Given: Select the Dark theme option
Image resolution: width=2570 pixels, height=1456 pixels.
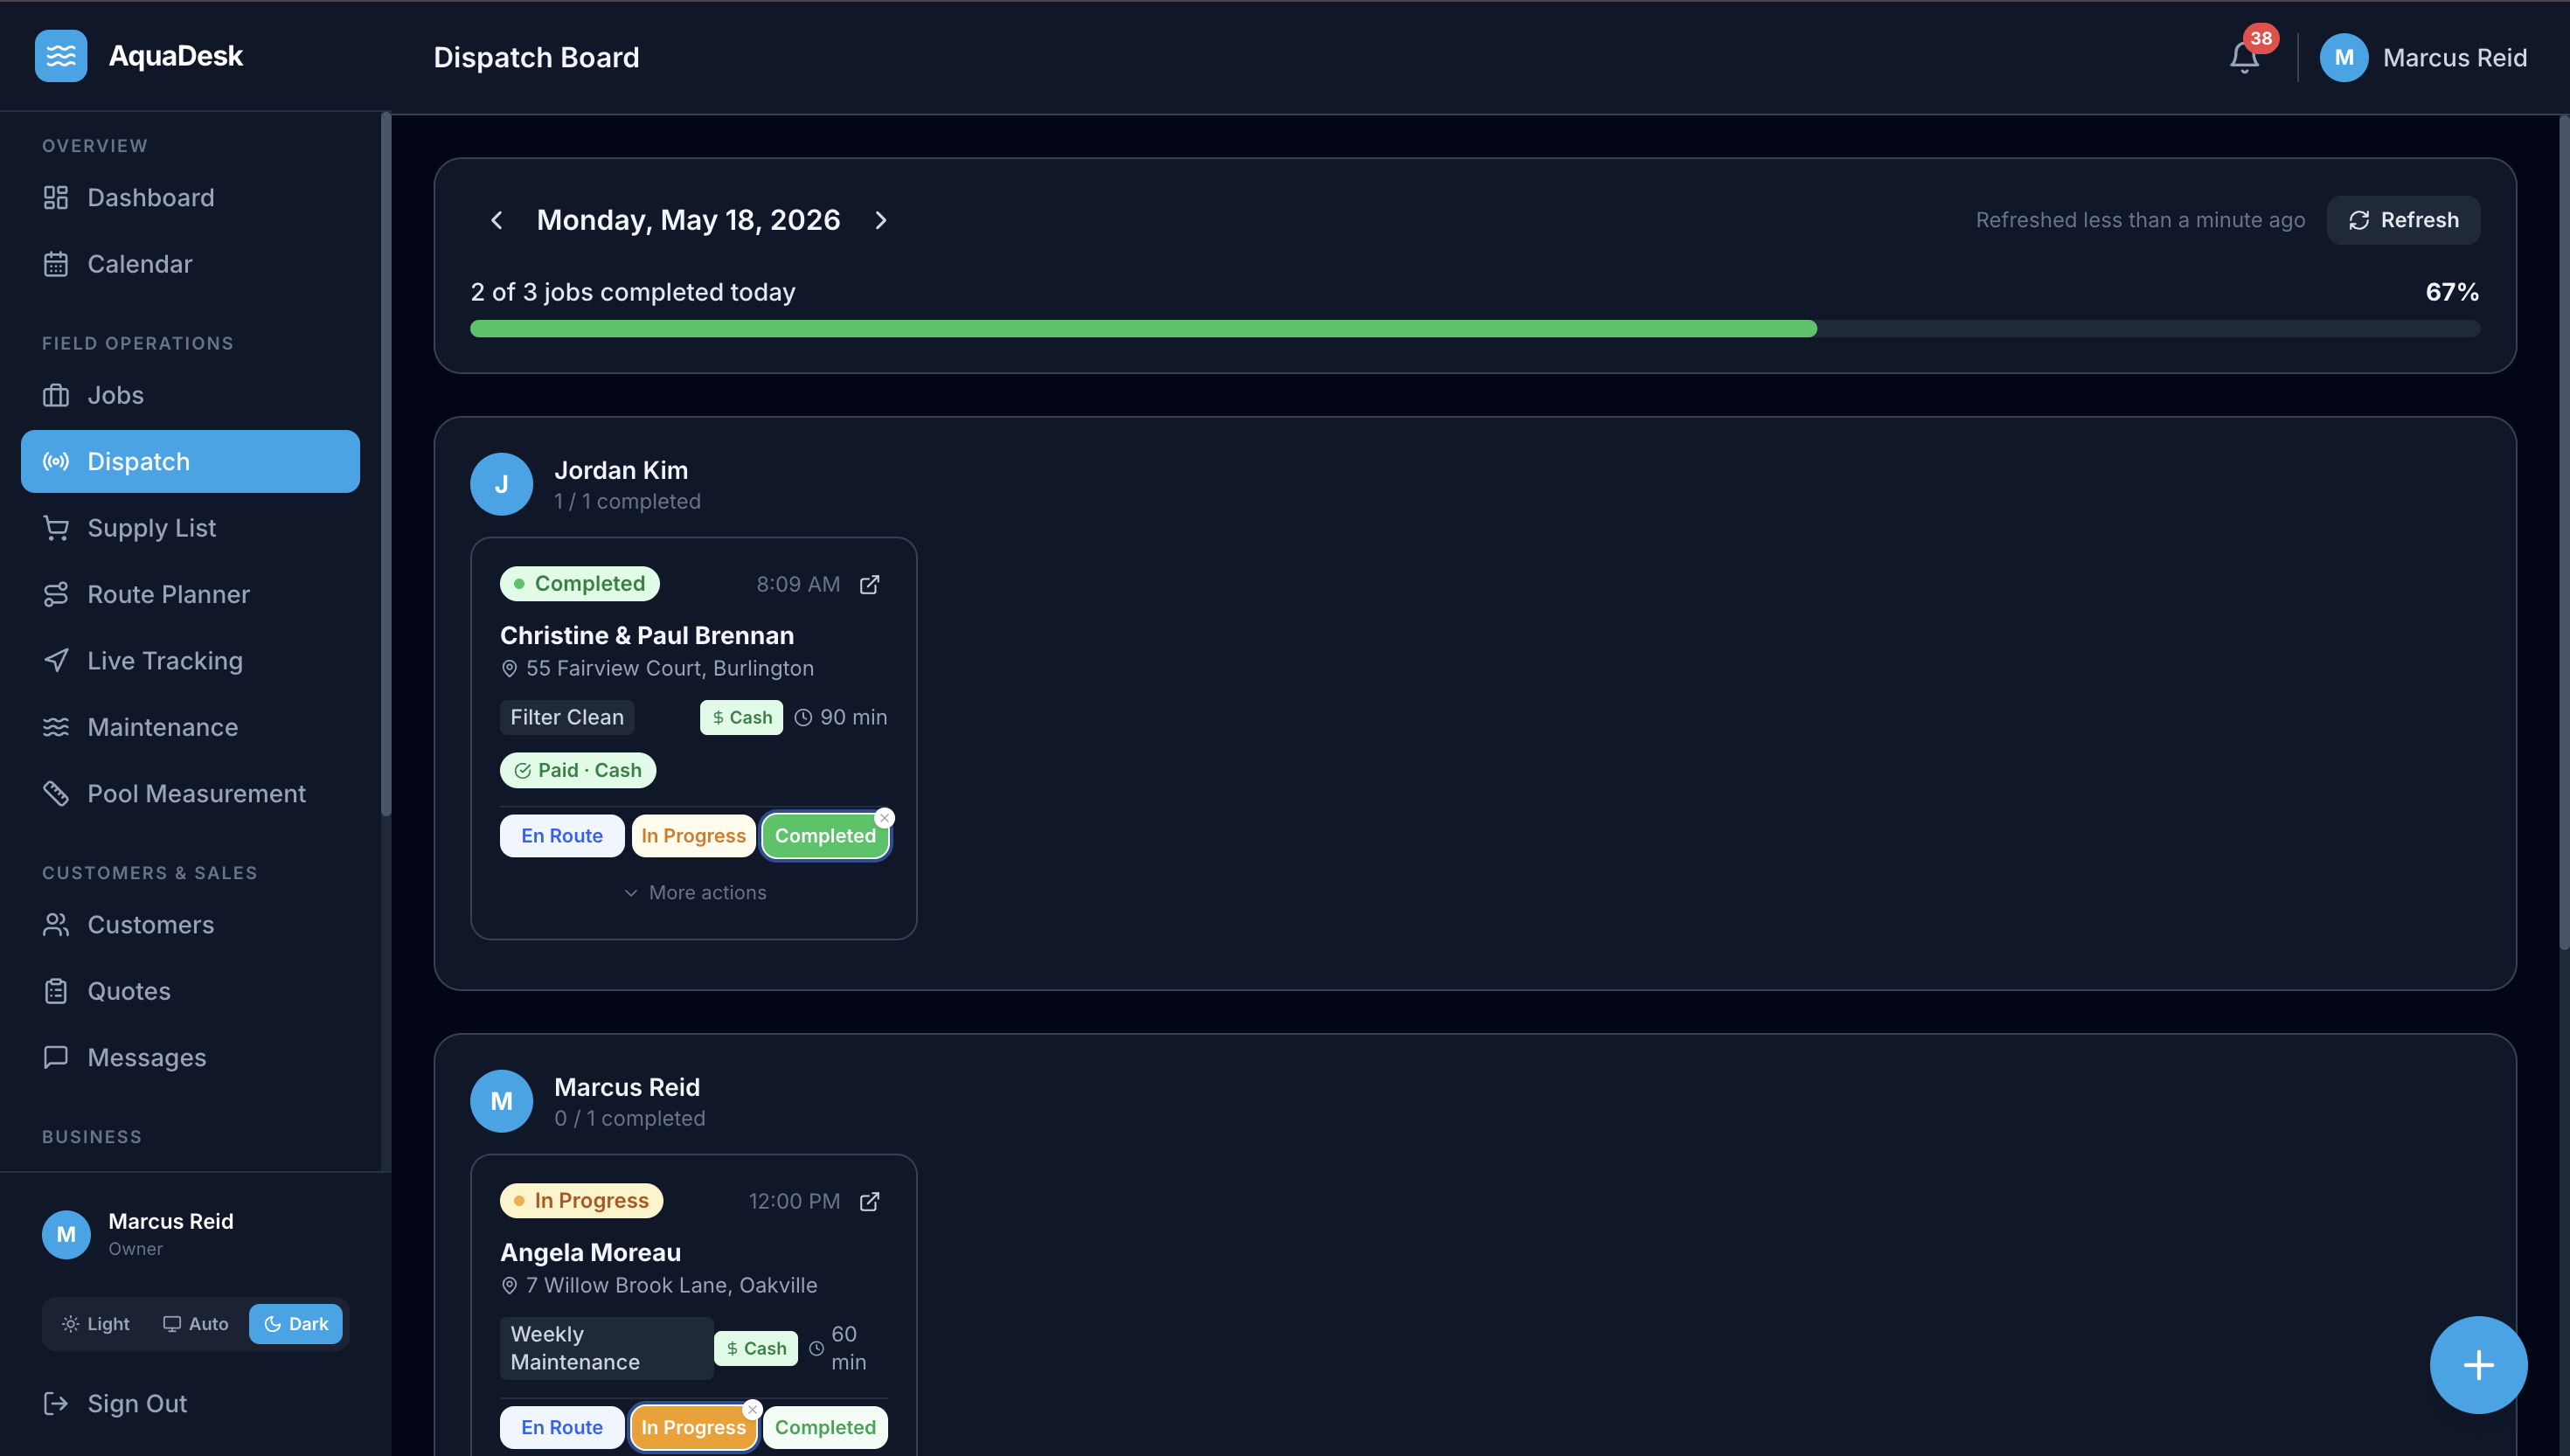Looking at the screenshot, I should coord(296,1324).
